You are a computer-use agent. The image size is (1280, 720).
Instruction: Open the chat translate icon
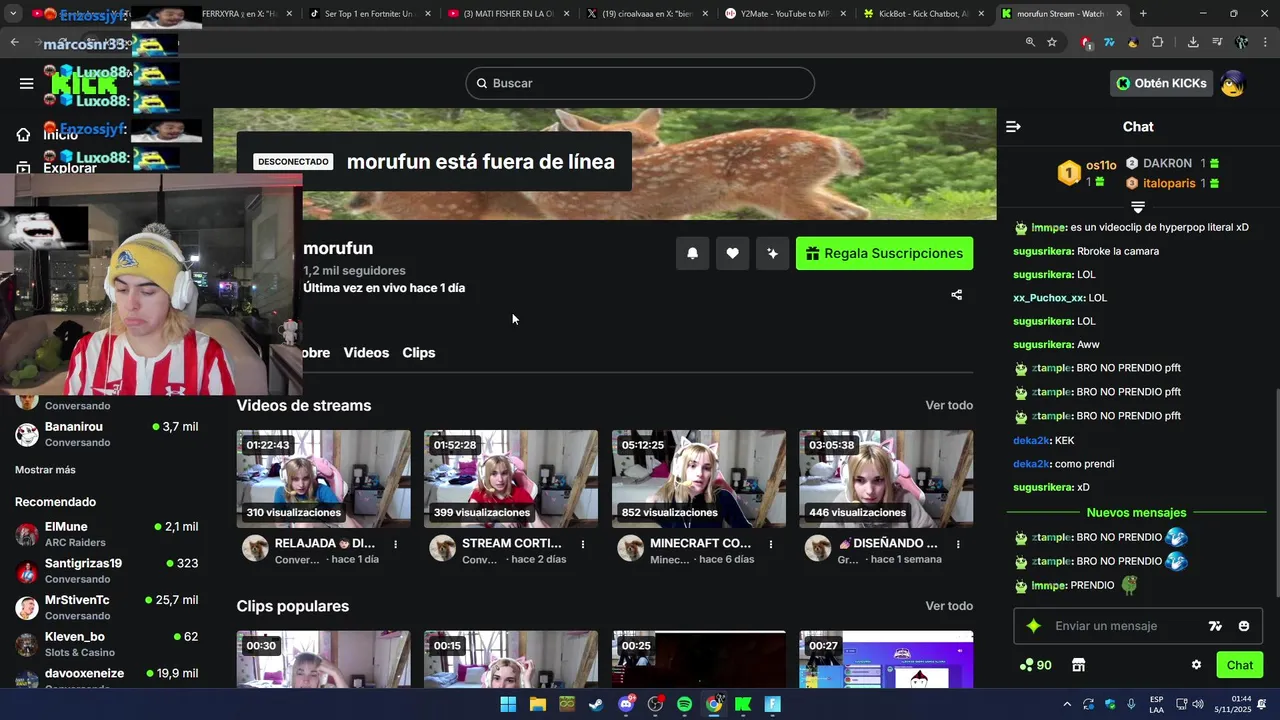[1215, 626]
